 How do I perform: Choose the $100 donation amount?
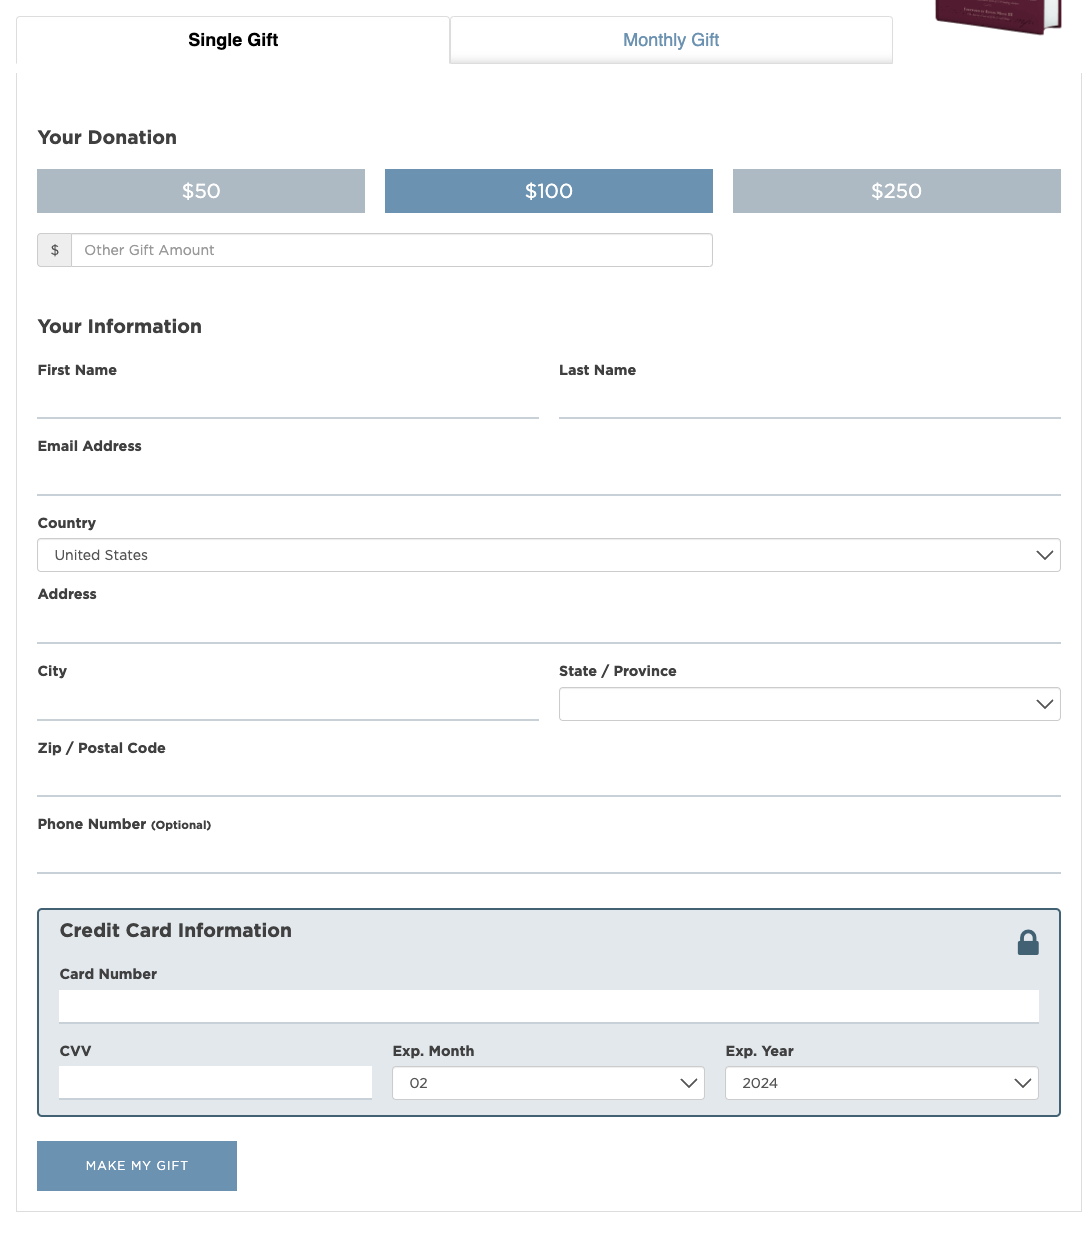[x=548, y=191]
